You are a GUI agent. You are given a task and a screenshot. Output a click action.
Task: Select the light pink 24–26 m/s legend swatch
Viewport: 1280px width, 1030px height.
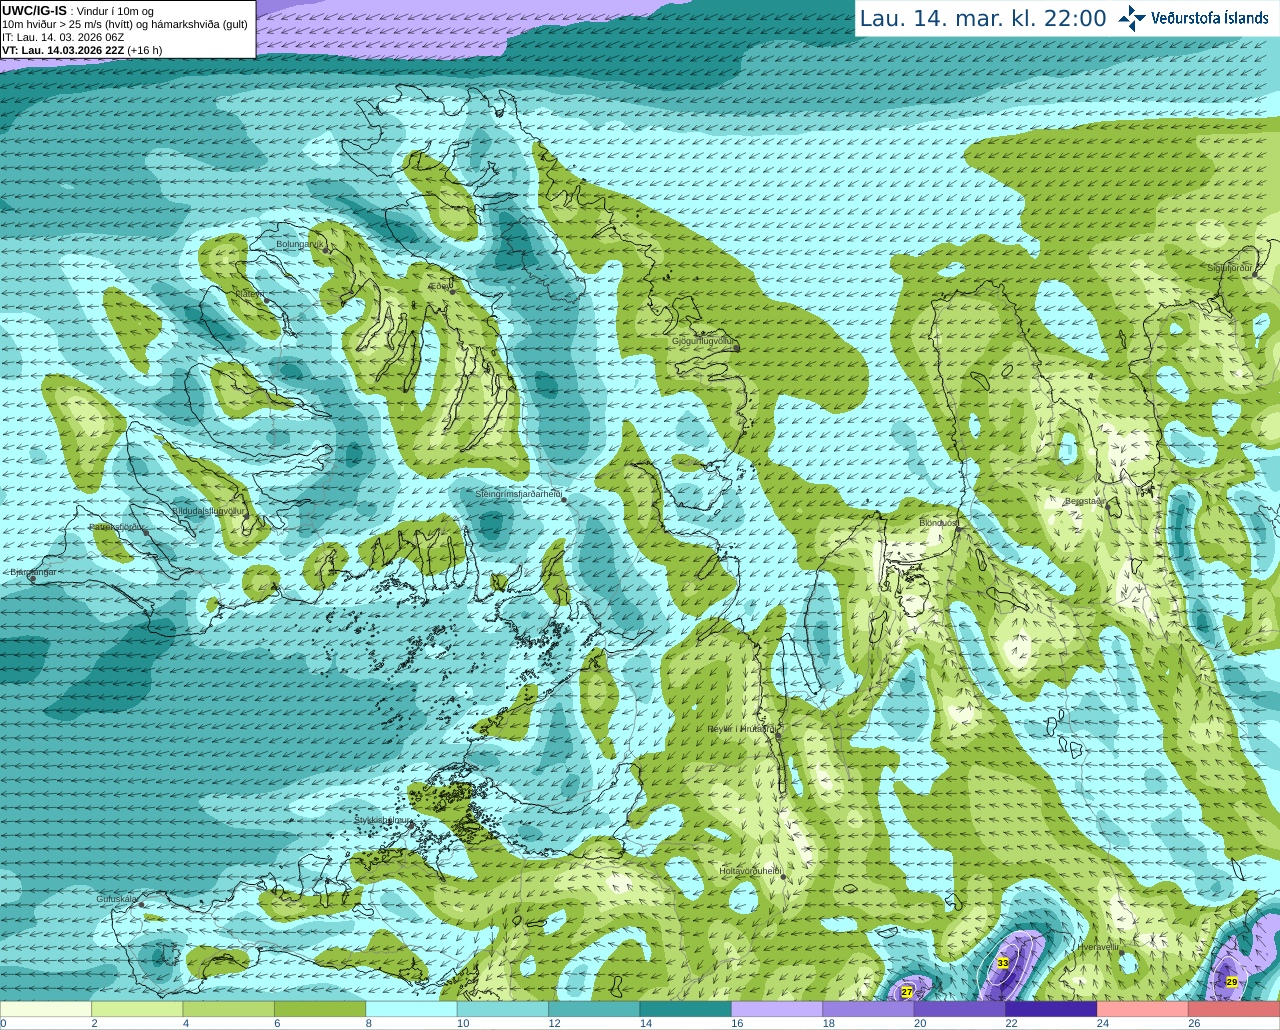(x=1143, y=1009)
